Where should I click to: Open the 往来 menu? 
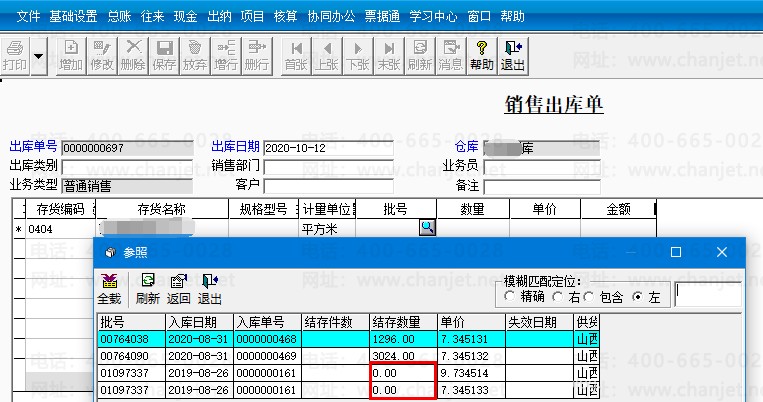point(152,17)
